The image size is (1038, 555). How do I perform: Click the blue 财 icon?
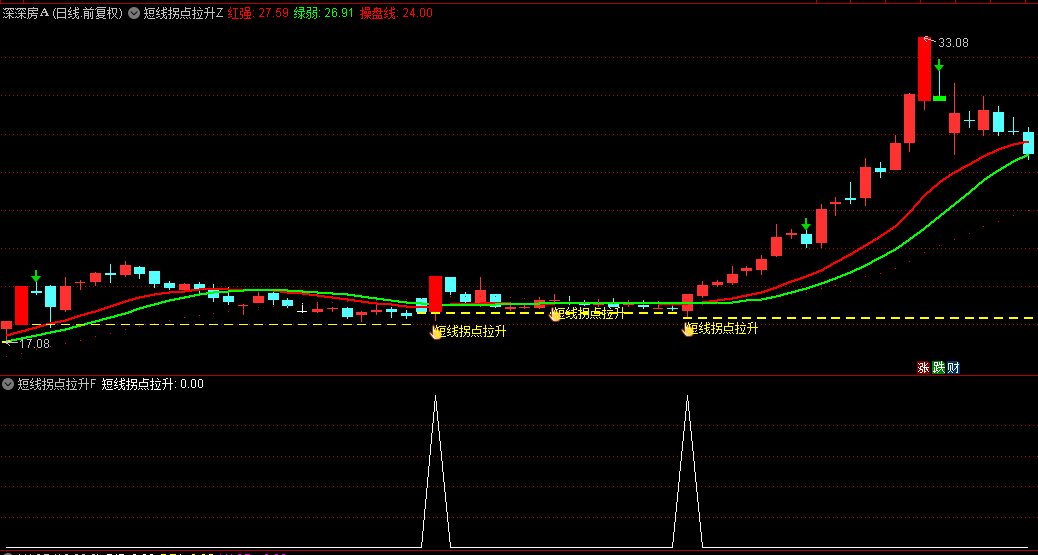pyautogui.click(x=953, y=368)
